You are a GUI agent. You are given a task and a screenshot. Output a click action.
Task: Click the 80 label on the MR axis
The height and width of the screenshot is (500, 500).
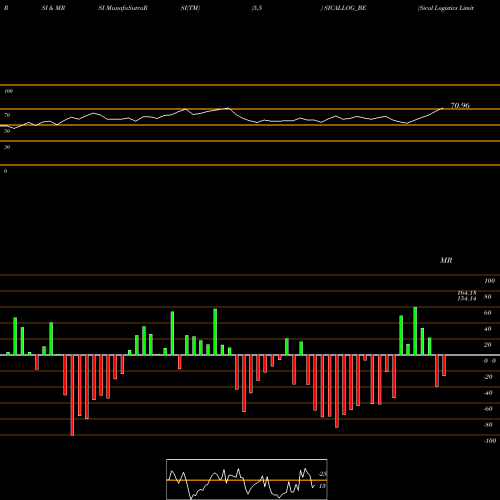[x=488, y=297]
